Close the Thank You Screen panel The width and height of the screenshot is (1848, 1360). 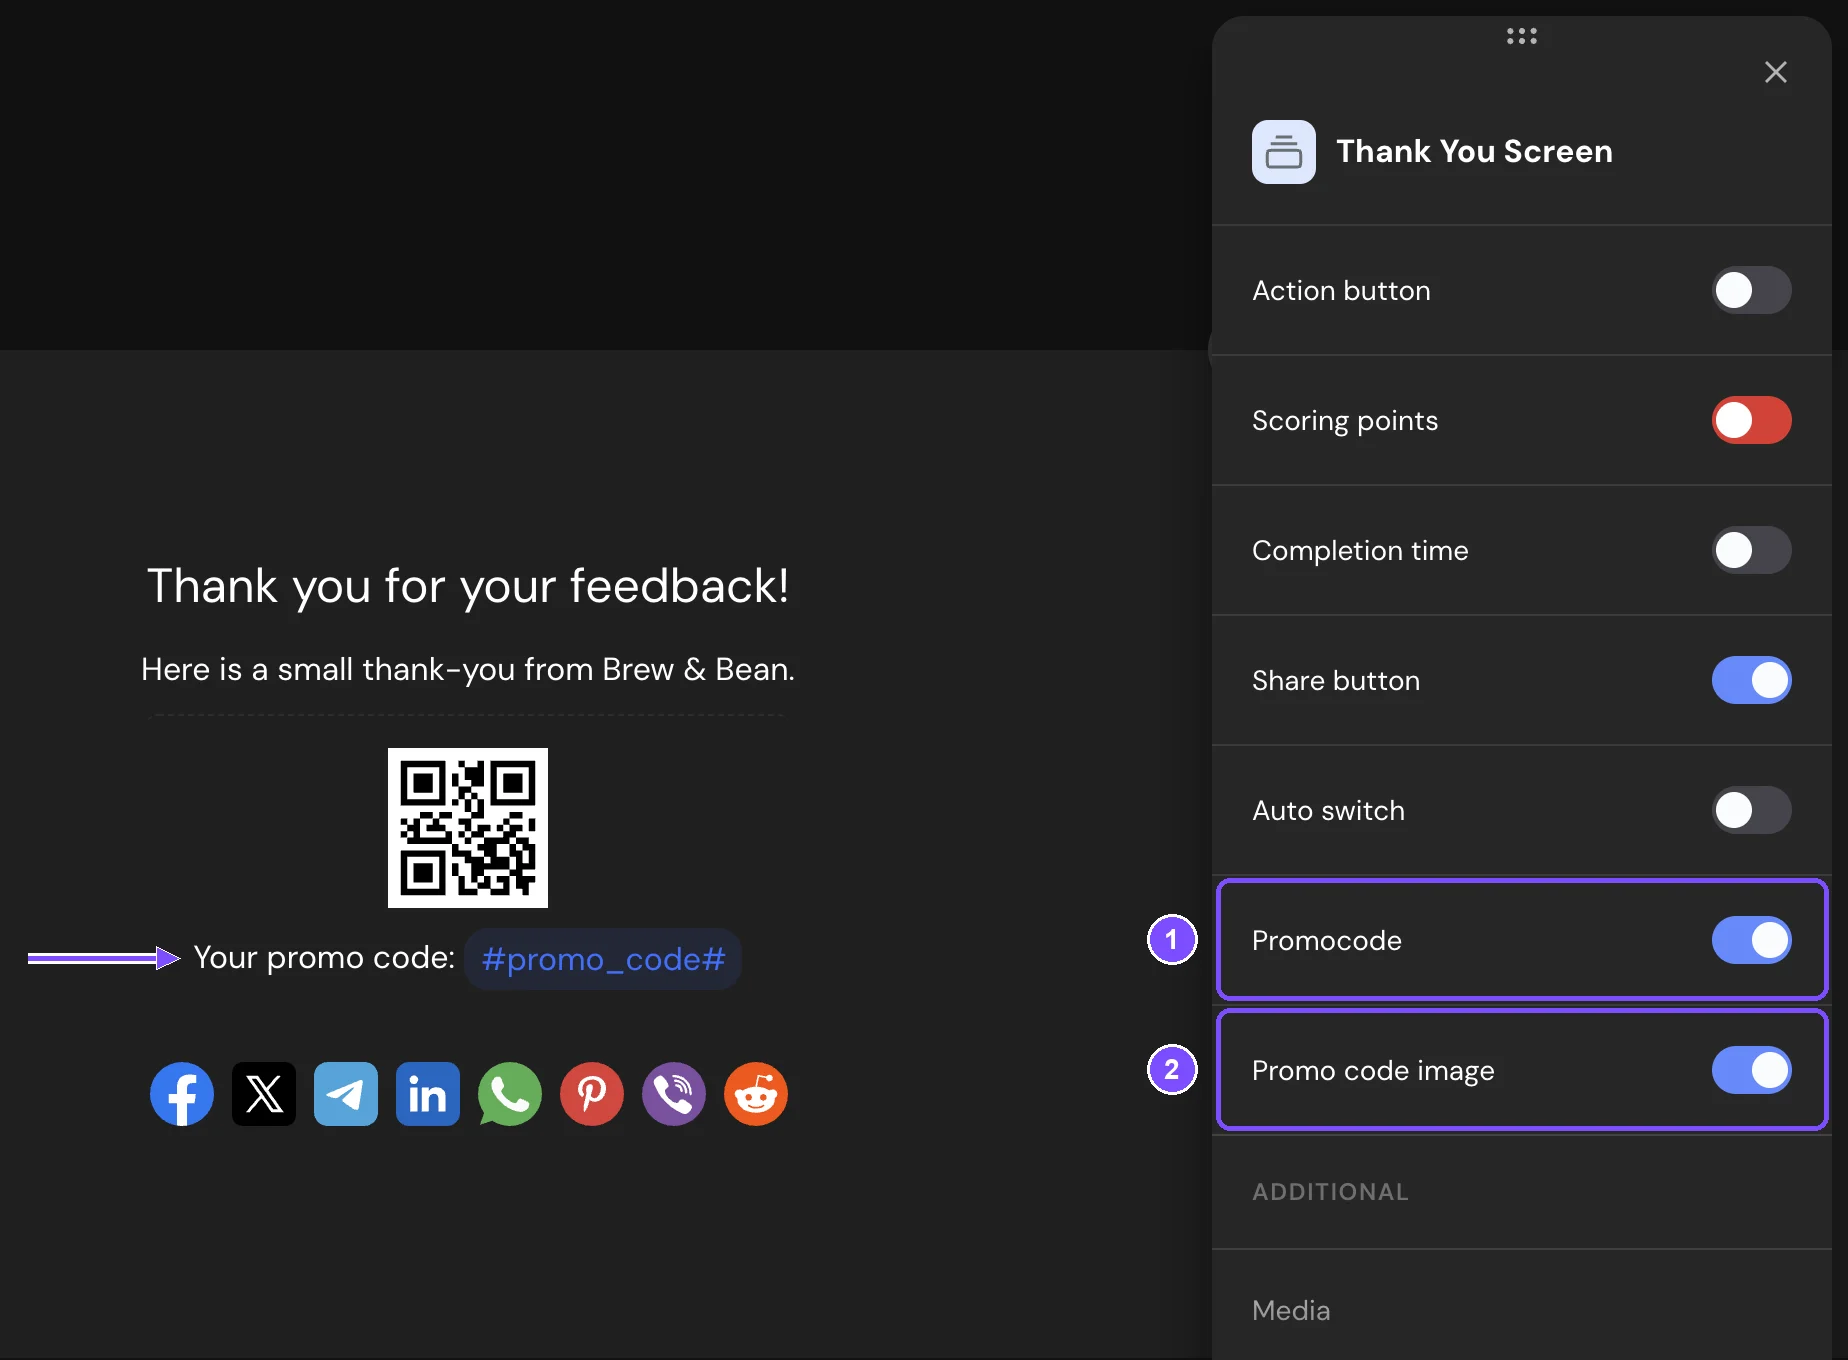click(1776, 72)
